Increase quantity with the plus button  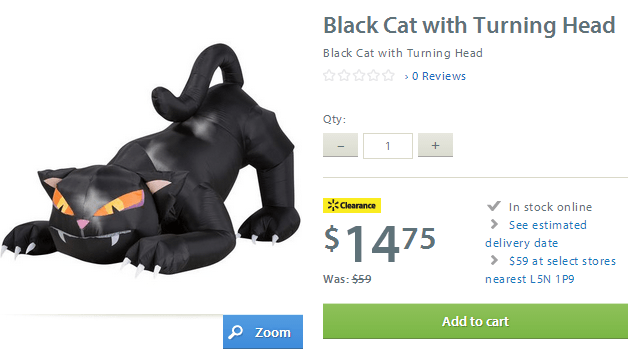[x=435, y=145]
